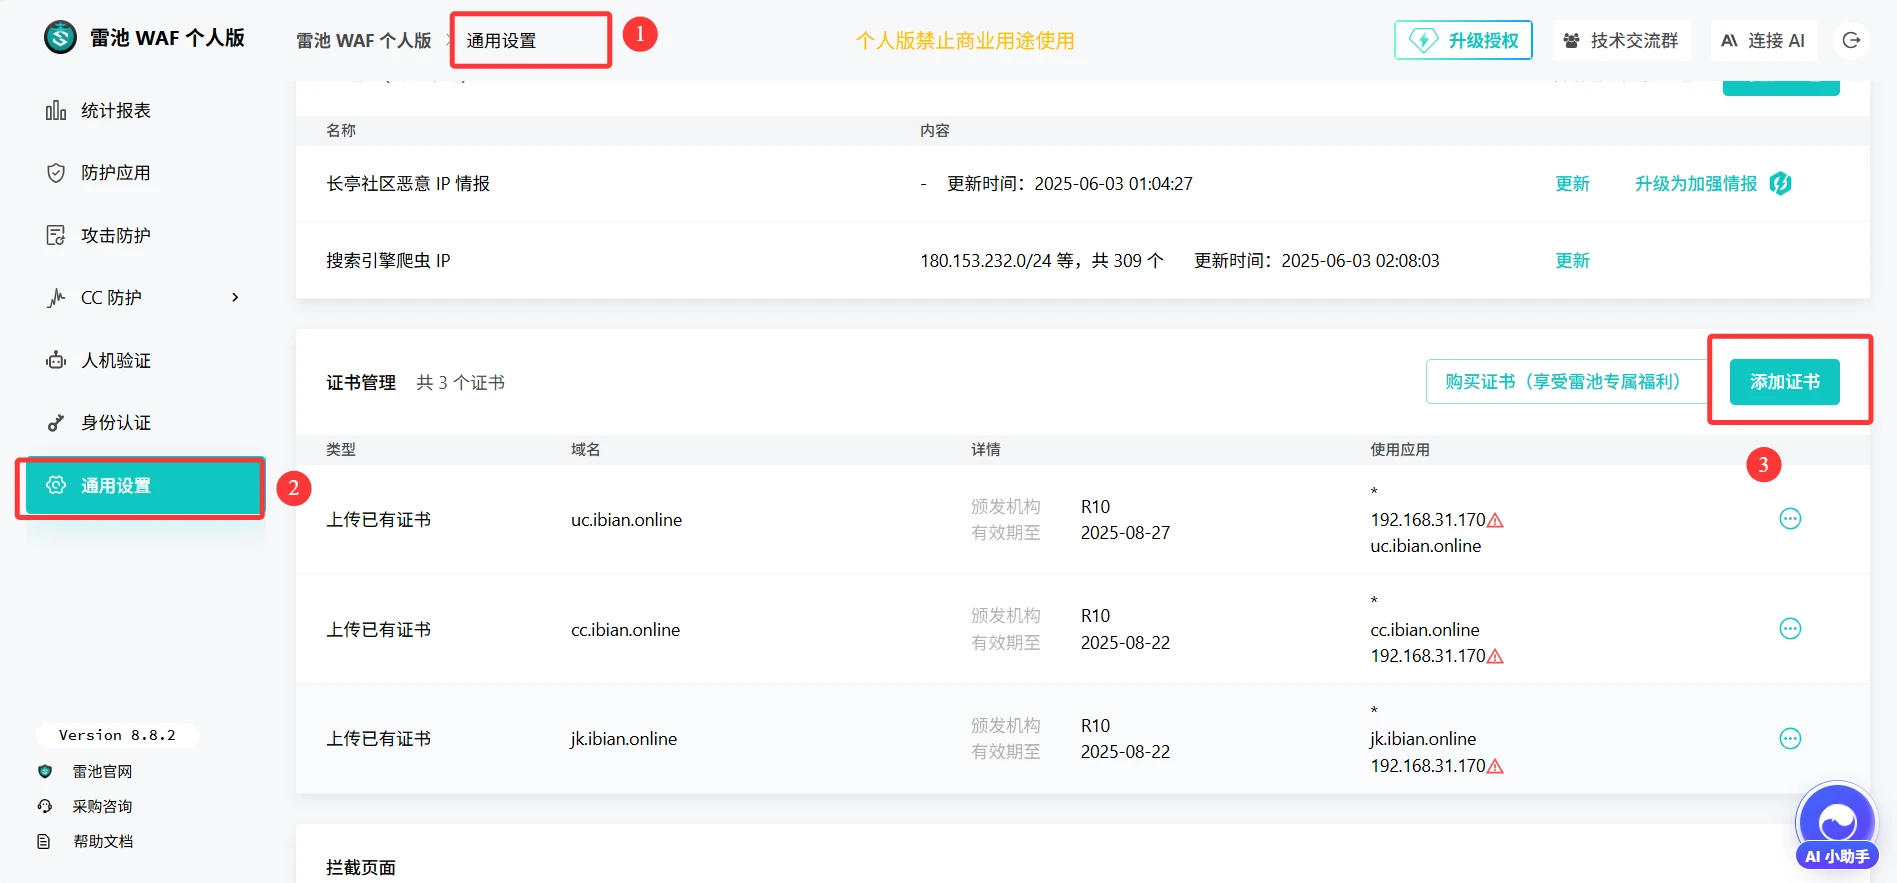Click 更新 for 长亭社区恶意 IP 情报
The width and height of the screenshot is (1897, 883).
tap(1572, 184)
